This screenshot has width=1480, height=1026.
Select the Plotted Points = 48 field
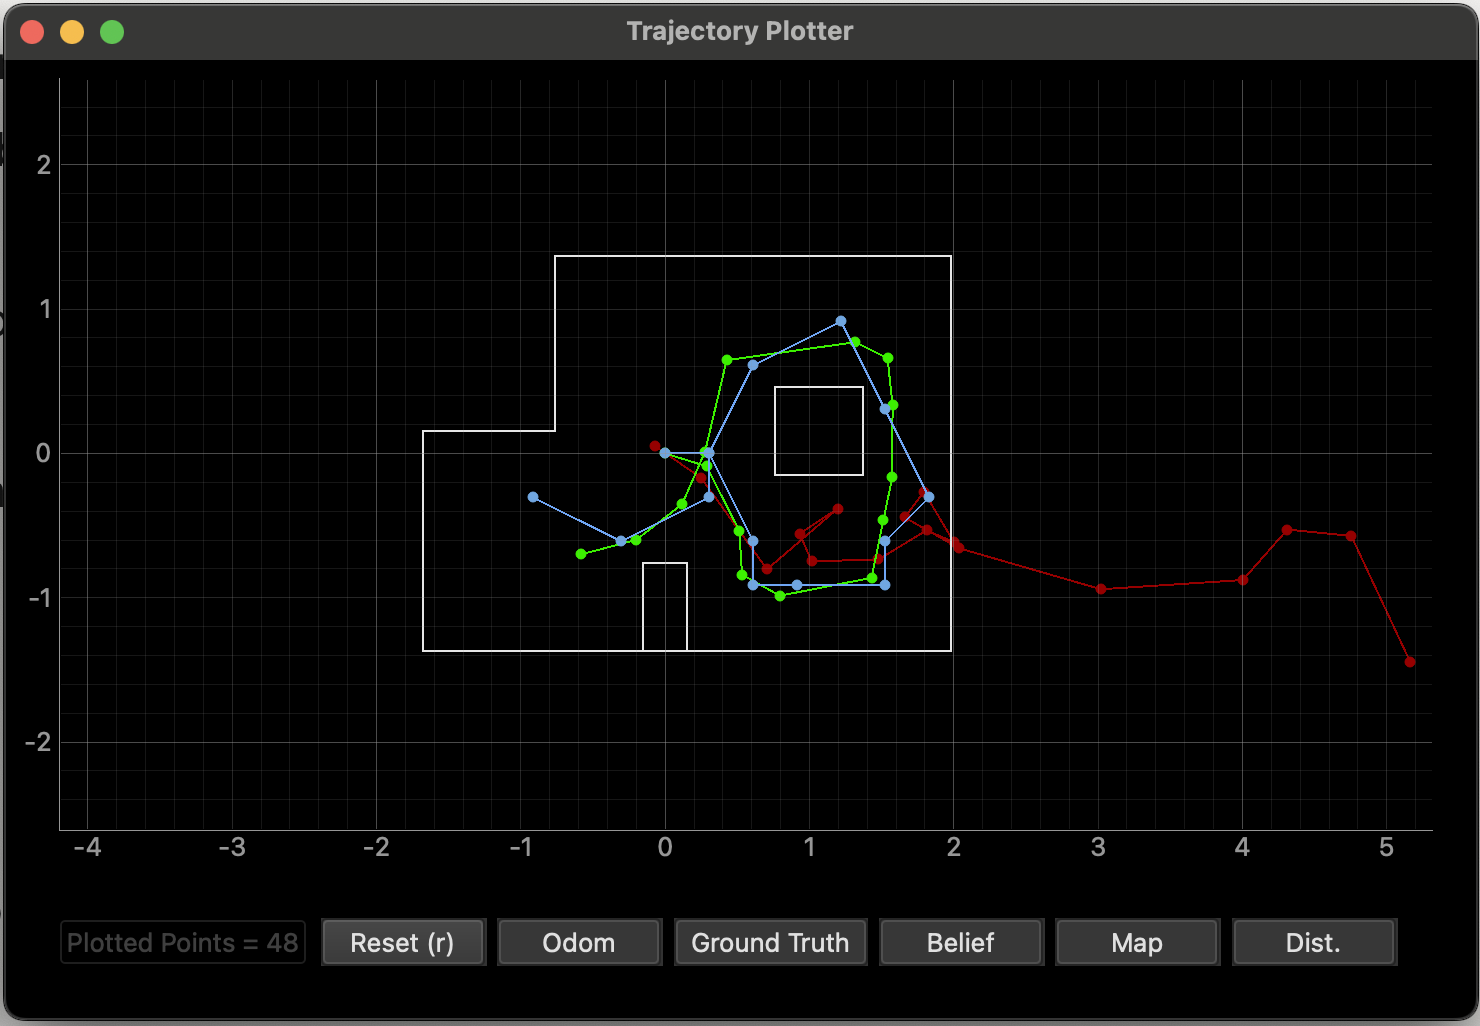click(183, 942)
